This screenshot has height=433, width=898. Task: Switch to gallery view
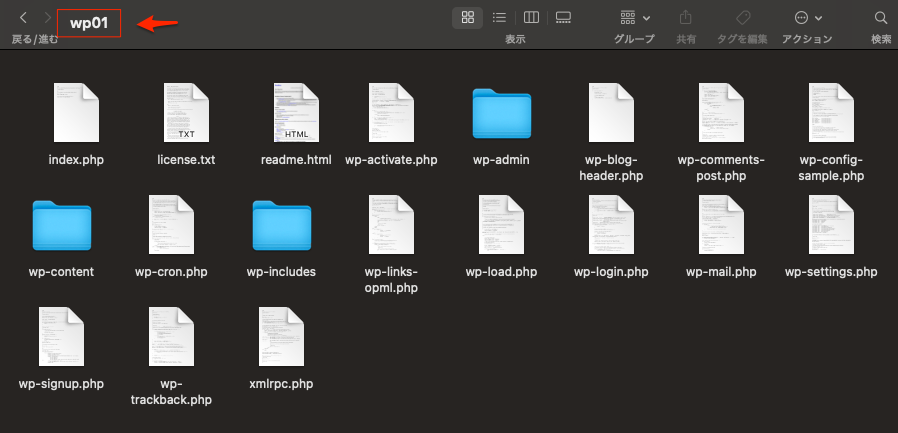[563, 18]
